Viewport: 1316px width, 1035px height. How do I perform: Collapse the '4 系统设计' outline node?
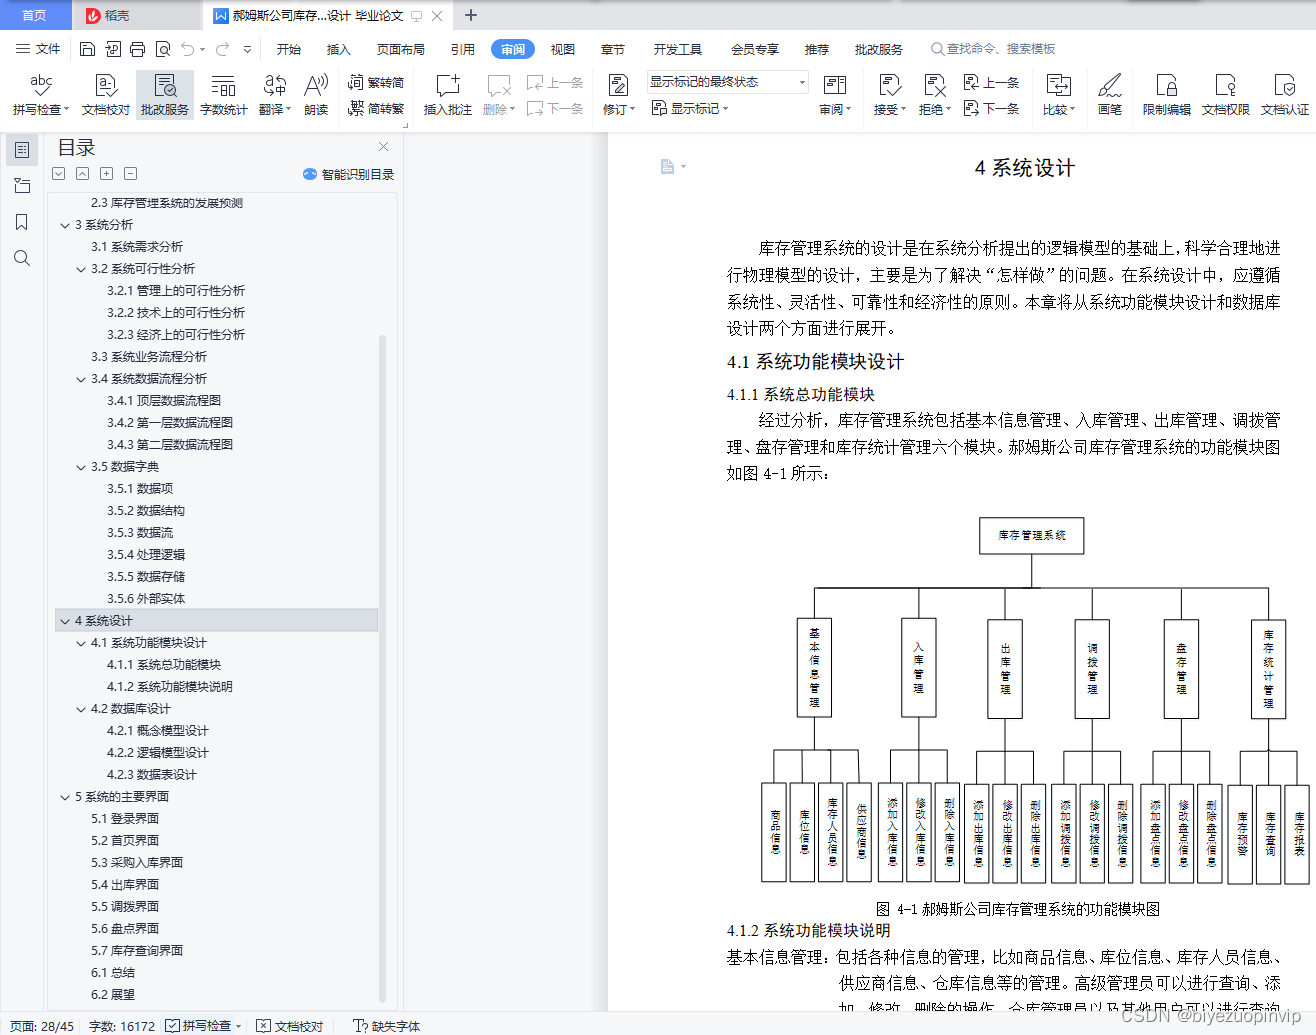pyautogui.click(x=65, y=621)
